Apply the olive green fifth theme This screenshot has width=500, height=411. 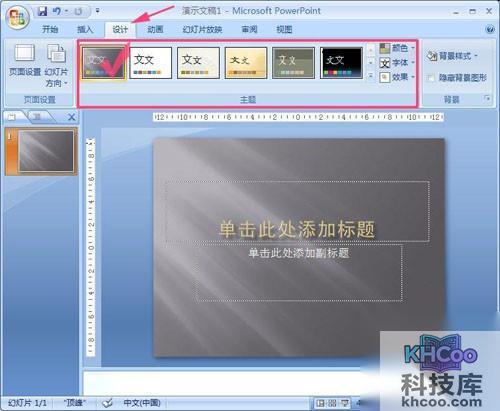click(x=293, y=63)
